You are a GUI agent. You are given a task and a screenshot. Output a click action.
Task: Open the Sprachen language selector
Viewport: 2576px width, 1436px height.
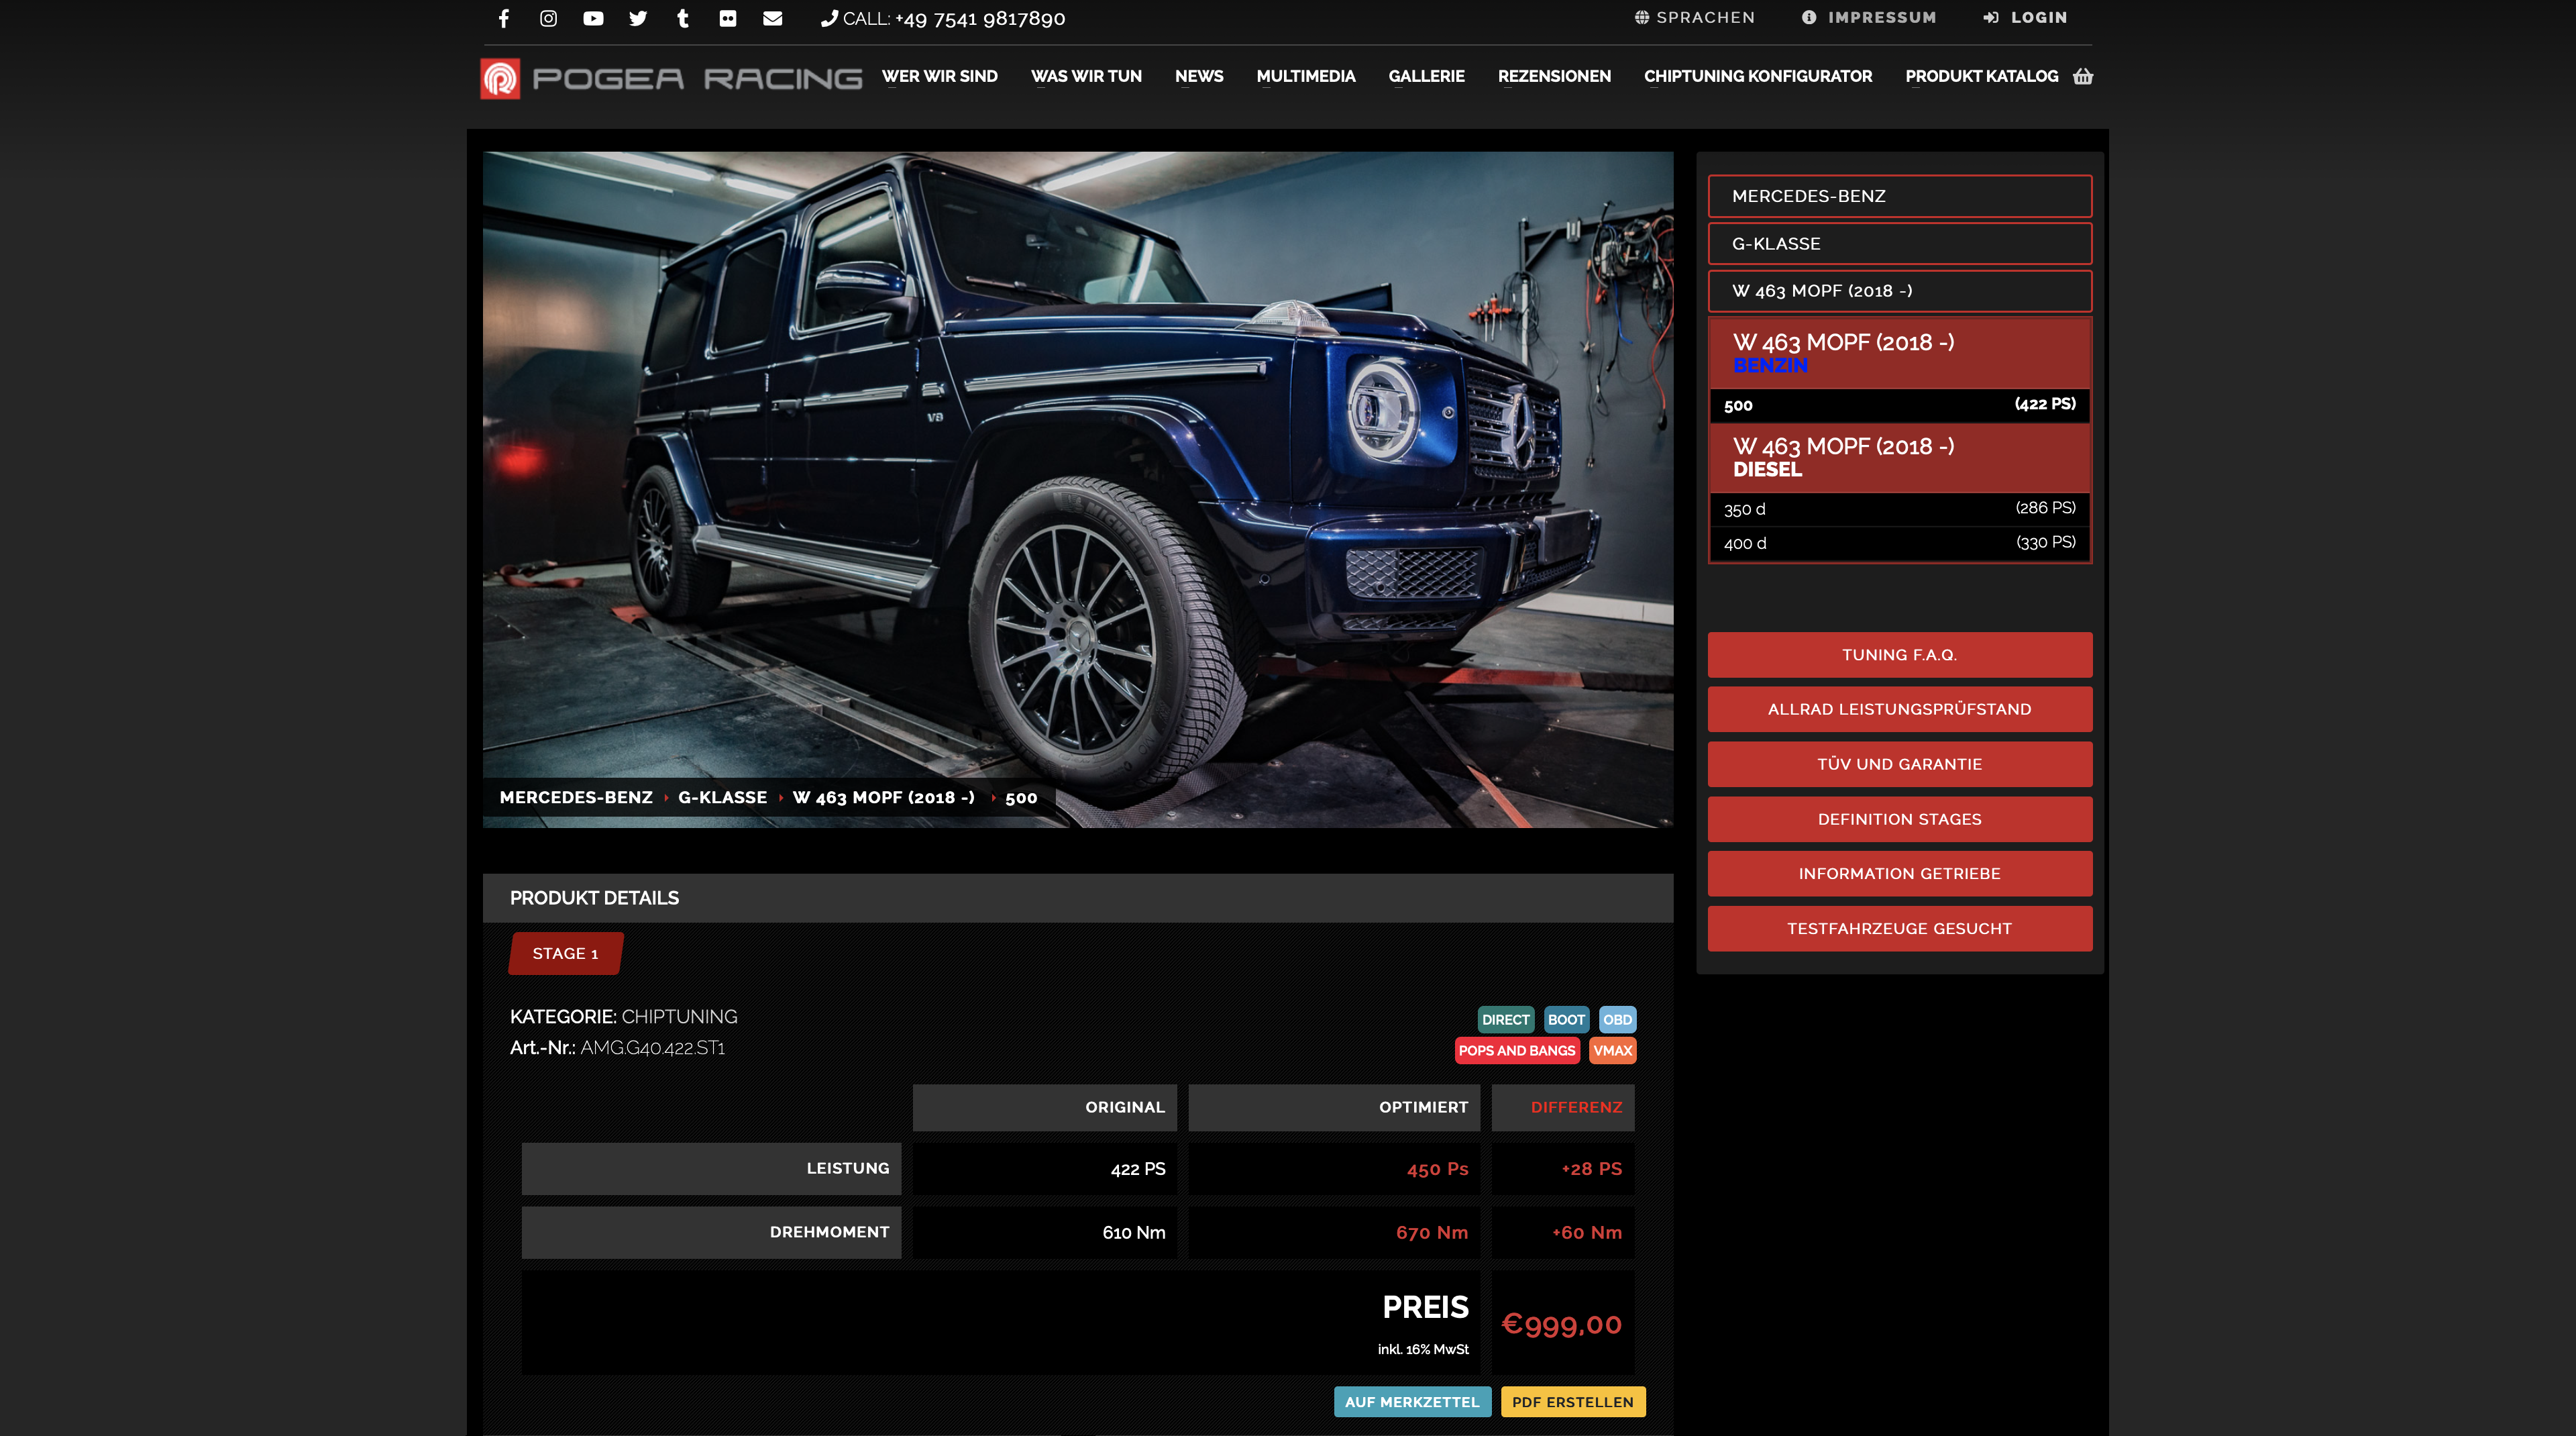tap(1694, 17)
